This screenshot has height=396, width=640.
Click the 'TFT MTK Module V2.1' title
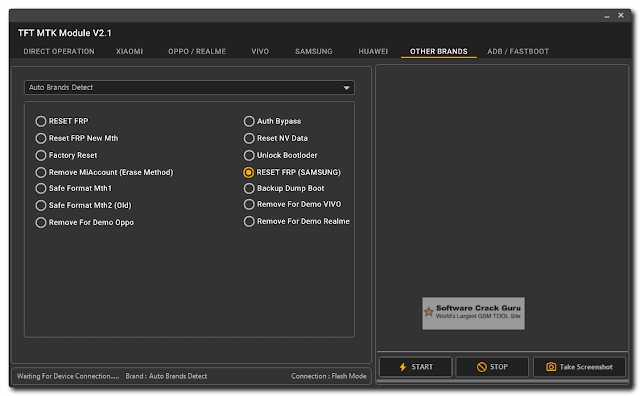coord(64,33)
